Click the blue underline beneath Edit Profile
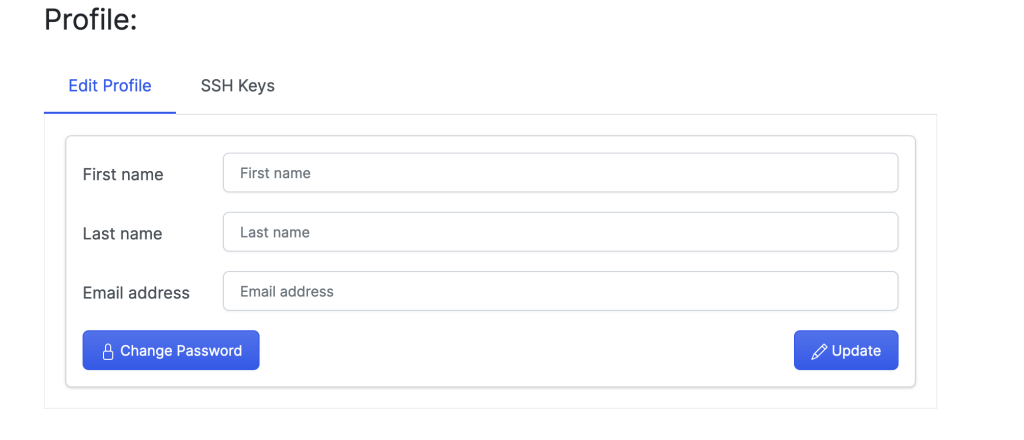 (110, 112)
